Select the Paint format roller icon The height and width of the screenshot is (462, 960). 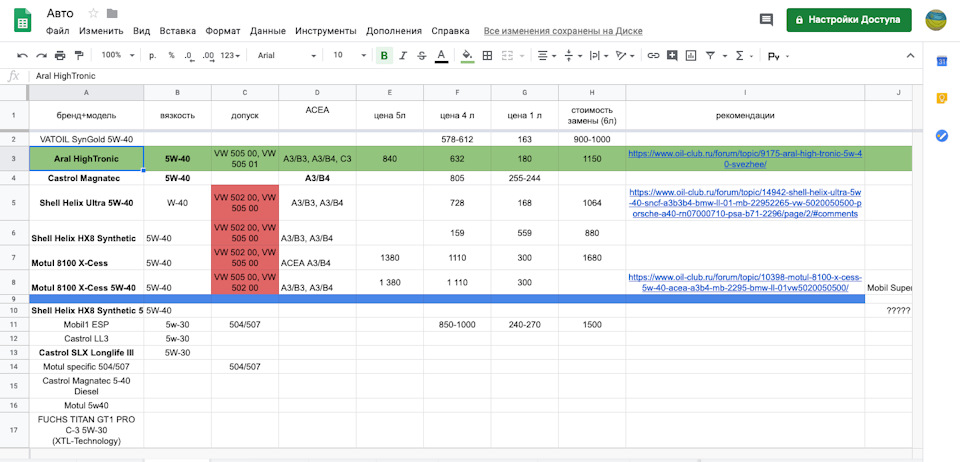pyautogui.click(x=78, y=56)
